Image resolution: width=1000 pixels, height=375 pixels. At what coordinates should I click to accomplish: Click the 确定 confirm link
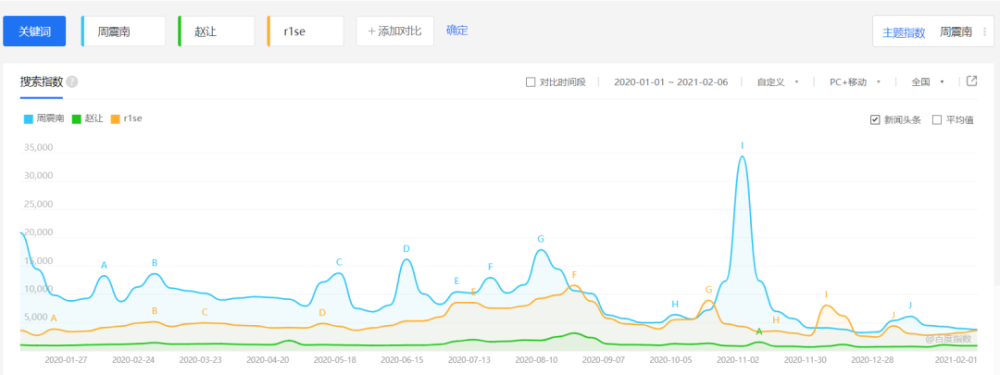457,30
